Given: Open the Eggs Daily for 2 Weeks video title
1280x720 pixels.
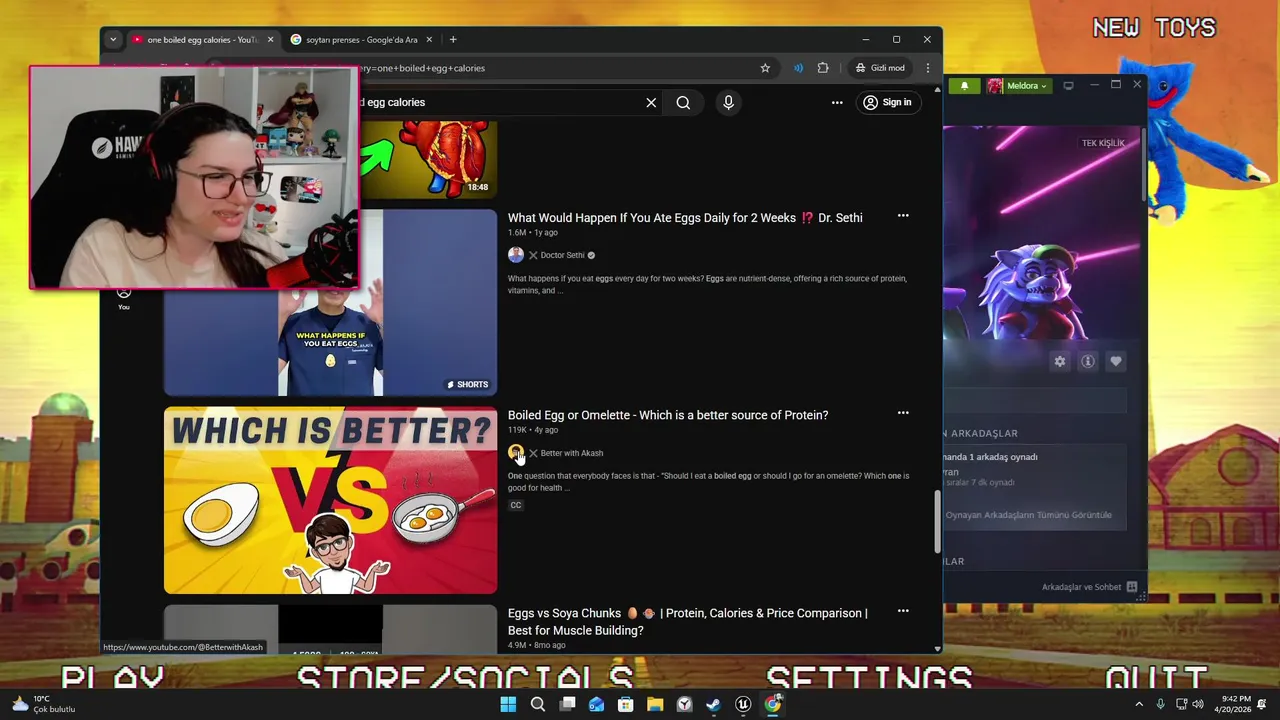Looking at the screenshot, I should pyautogui.click(x=685, y=217).
